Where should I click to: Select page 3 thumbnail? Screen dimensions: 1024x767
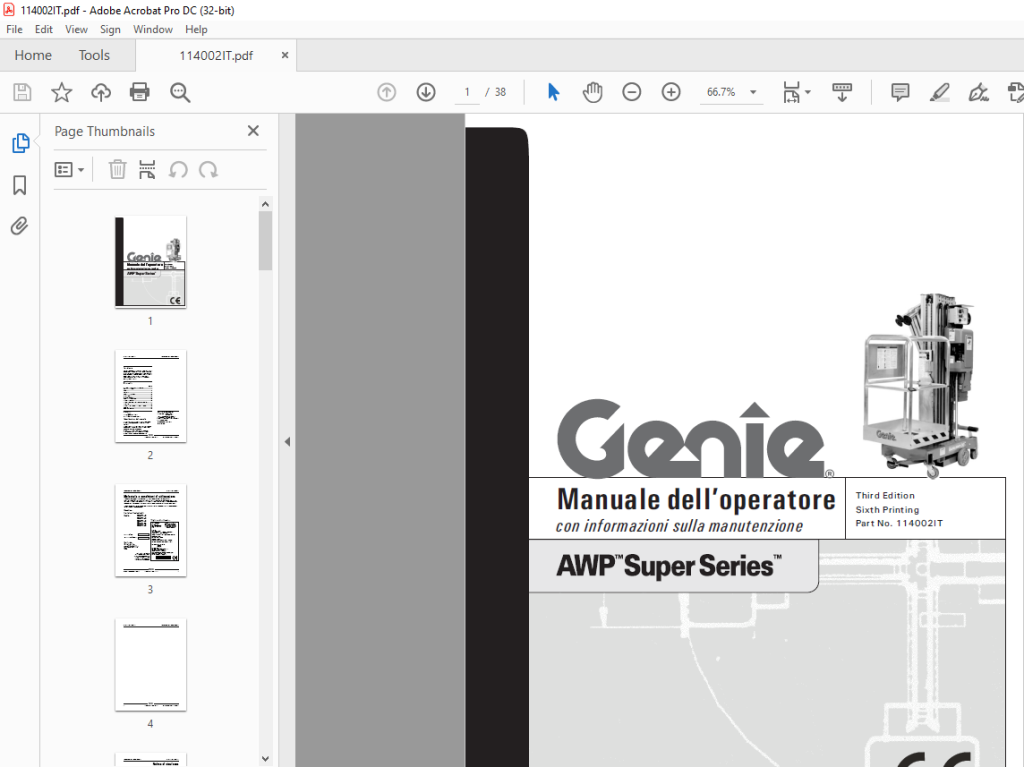151,530
